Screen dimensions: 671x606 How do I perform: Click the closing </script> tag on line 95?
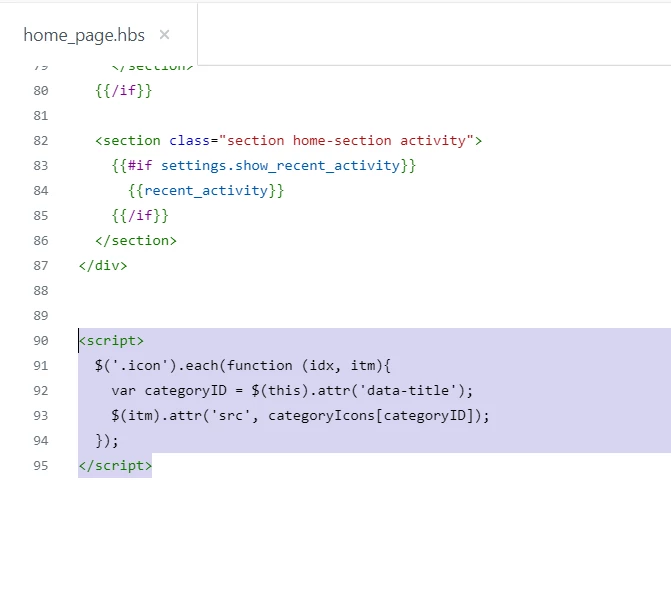116,466
